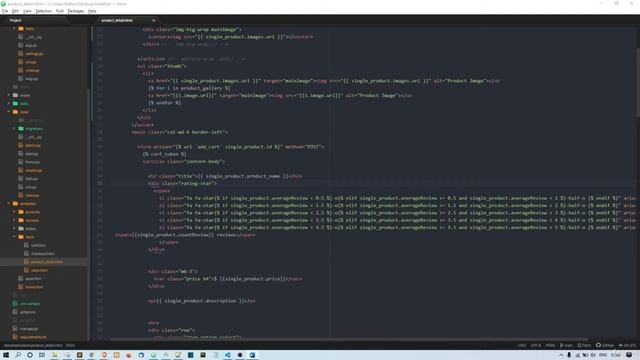This screenshot has height=360, width=640.
Task: Click the file path in status bar
Action: 33,345
